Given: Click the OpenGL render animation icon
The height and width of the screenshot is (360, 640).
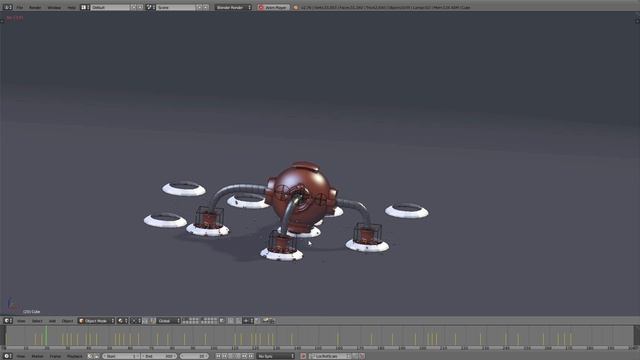Looking at the screenshot, I should (271, 321).
